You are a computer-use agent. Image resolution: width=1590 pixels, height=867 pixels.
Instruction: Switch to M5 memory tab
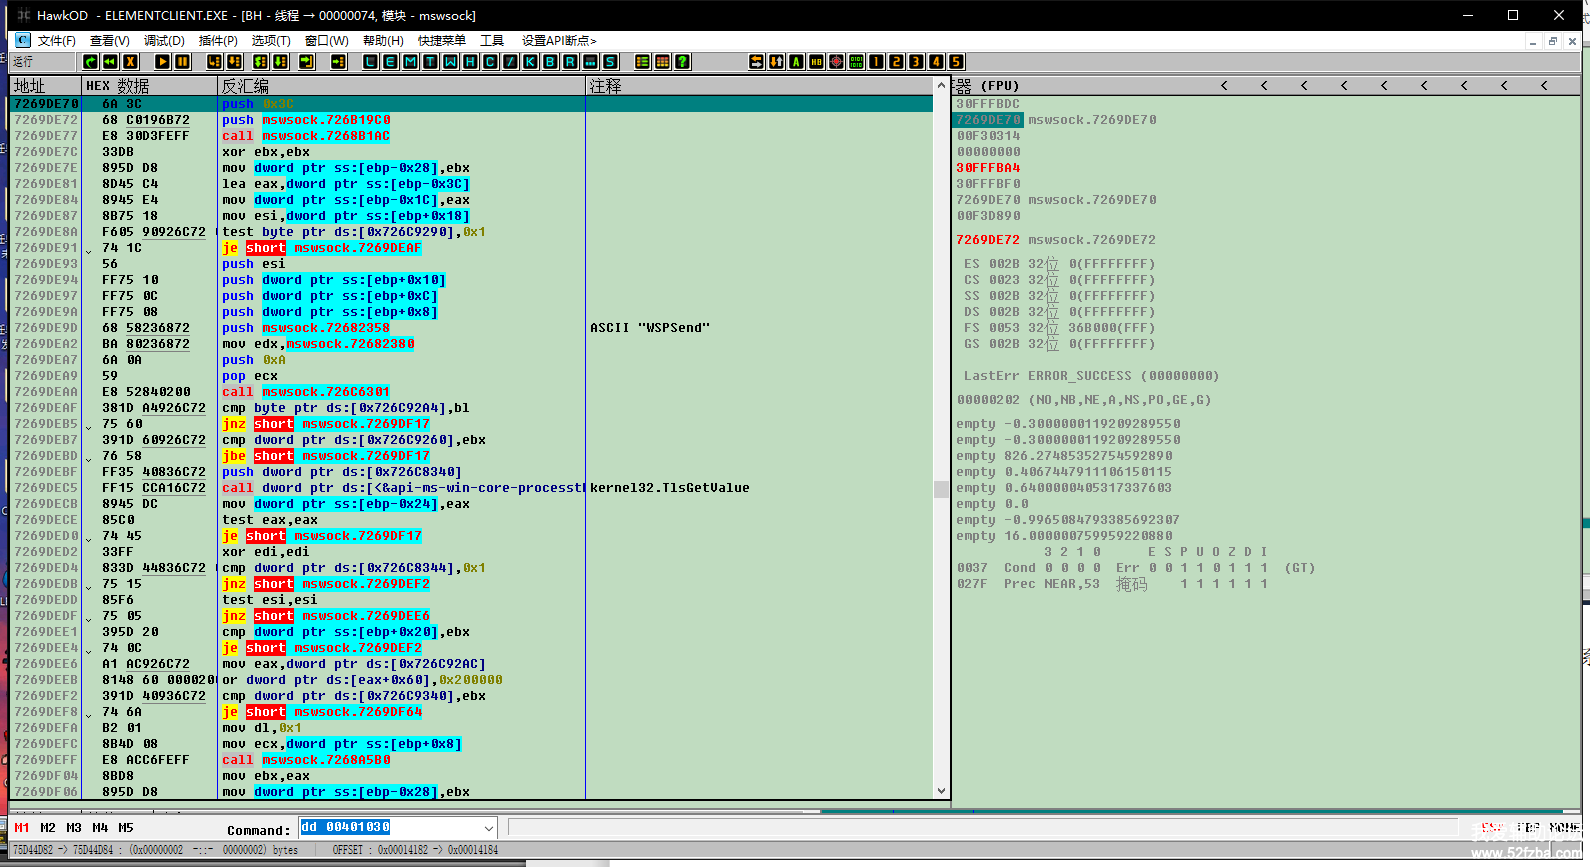pos(126,828)
